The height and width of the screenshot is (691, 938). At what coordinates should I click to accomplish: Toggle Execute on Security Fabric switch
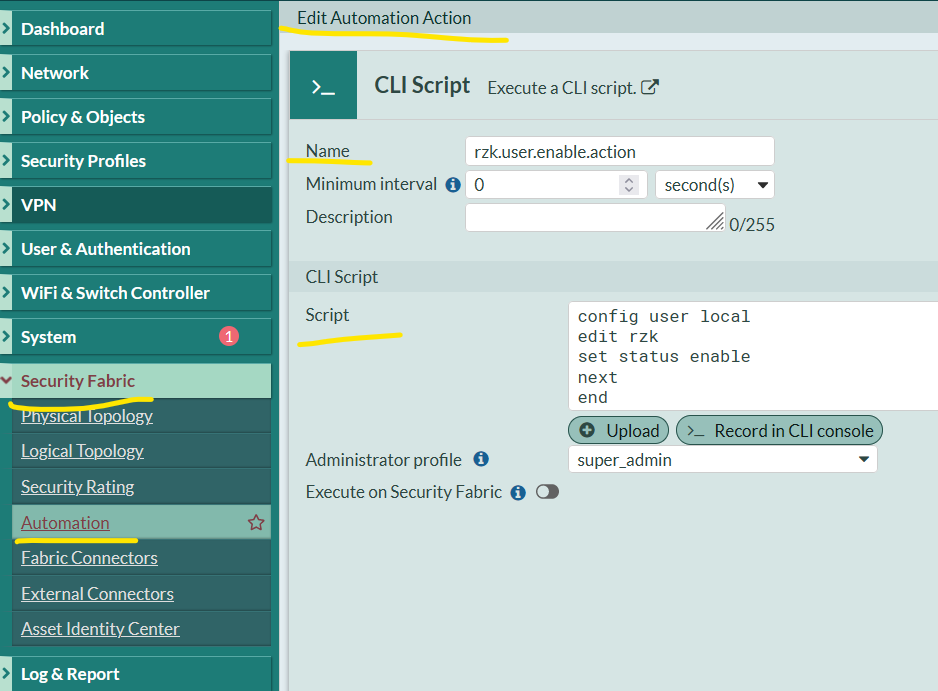pyautogui.click(x=547, y=492)
